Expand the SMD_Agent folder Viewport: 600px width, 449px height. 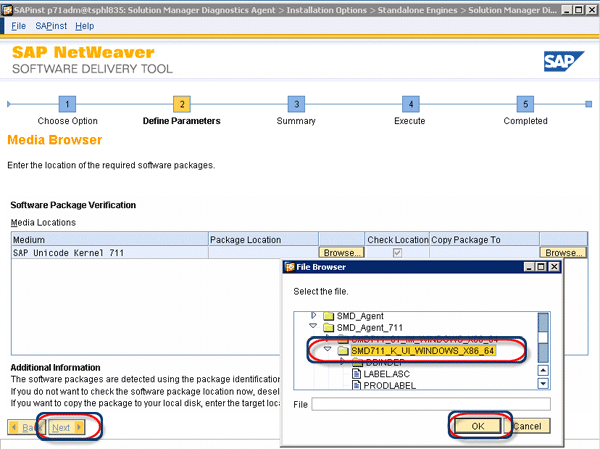coord(313,315)
